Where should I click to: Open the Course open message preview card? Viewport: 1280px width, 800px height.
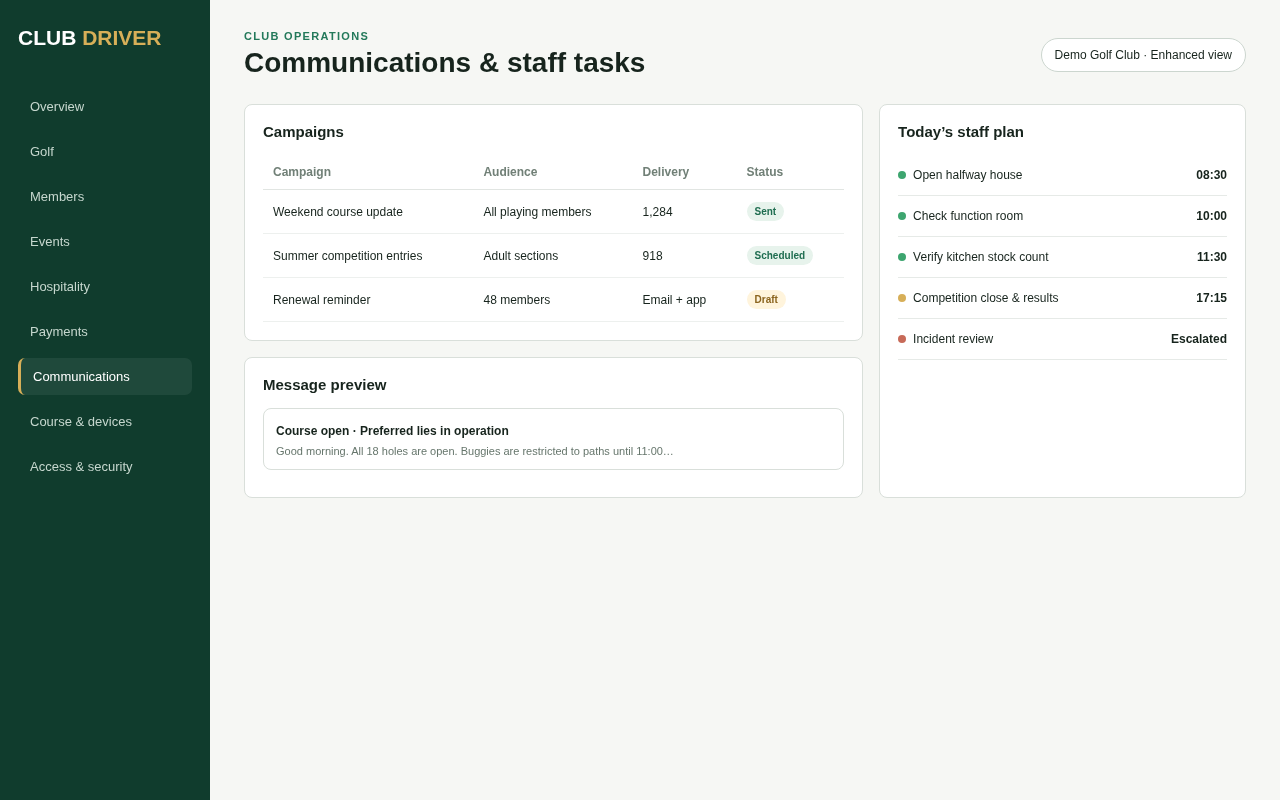(x=553, y=439)
